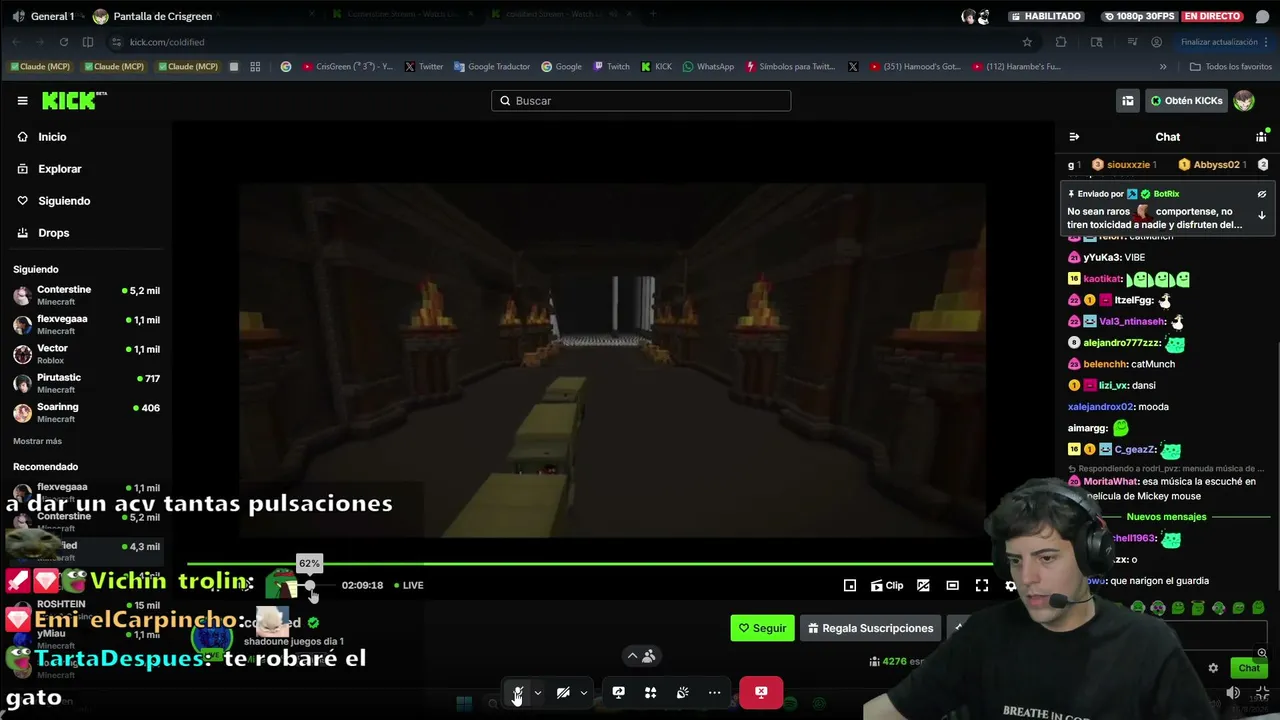Viewport: 1280px width, 720px height.
Task: Collapse the chat panel with arrow icon
Action: coord(1074,137)
